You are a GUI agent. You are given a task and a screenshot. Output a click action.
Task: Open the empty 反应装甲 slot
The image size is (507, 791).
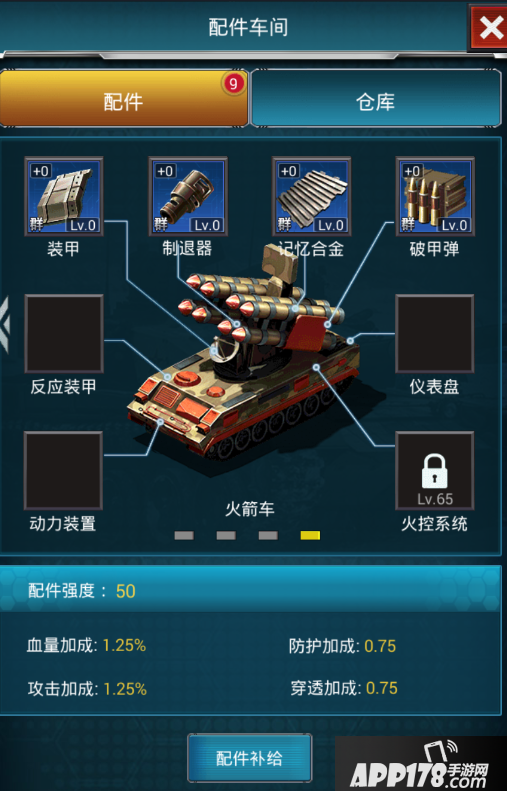(x=64, y=334)
